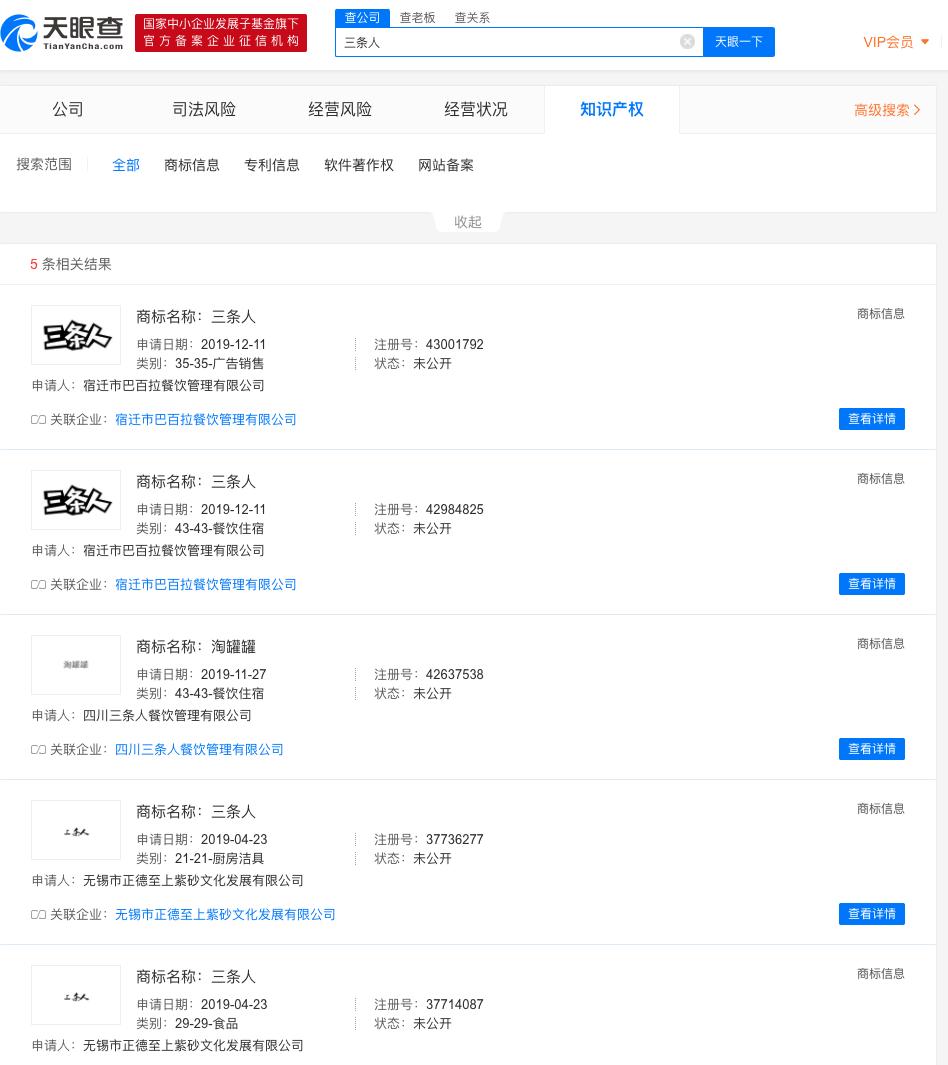Open 高级搜索 advanced search

(887, 110)
